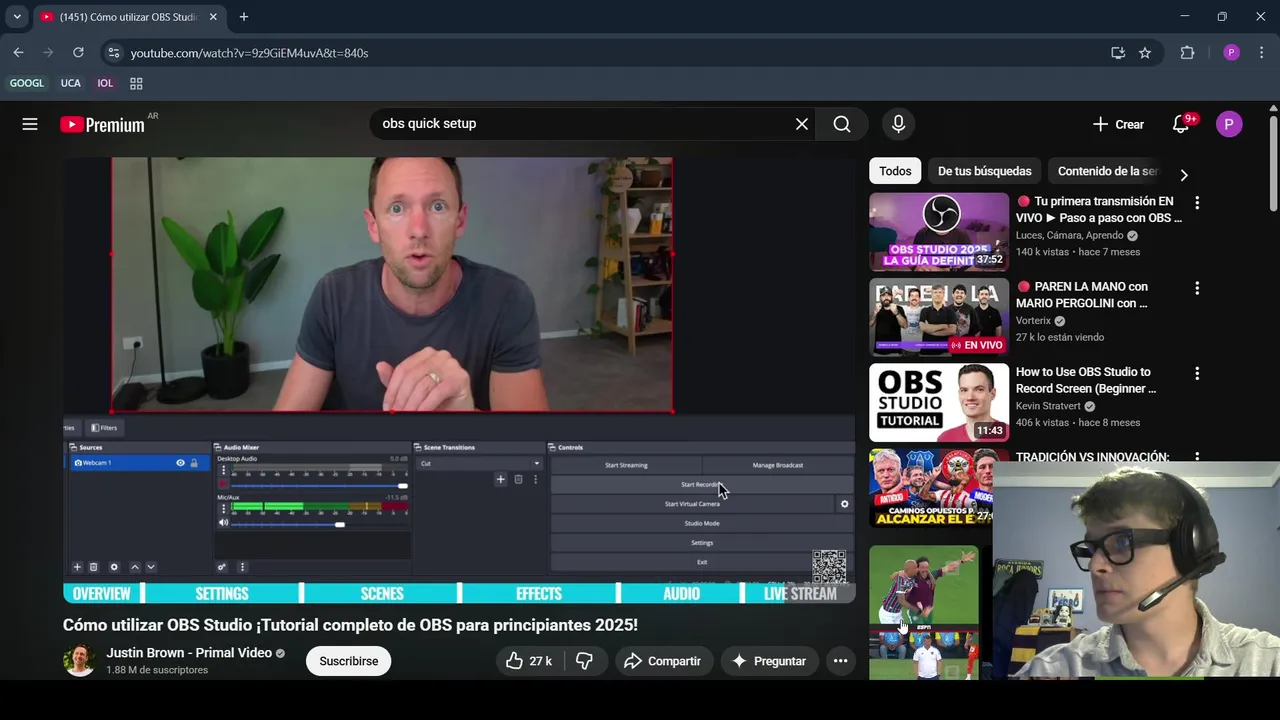1280x720 pixels.
Task: Open more actions three-dot button under video
Action: 840,661
